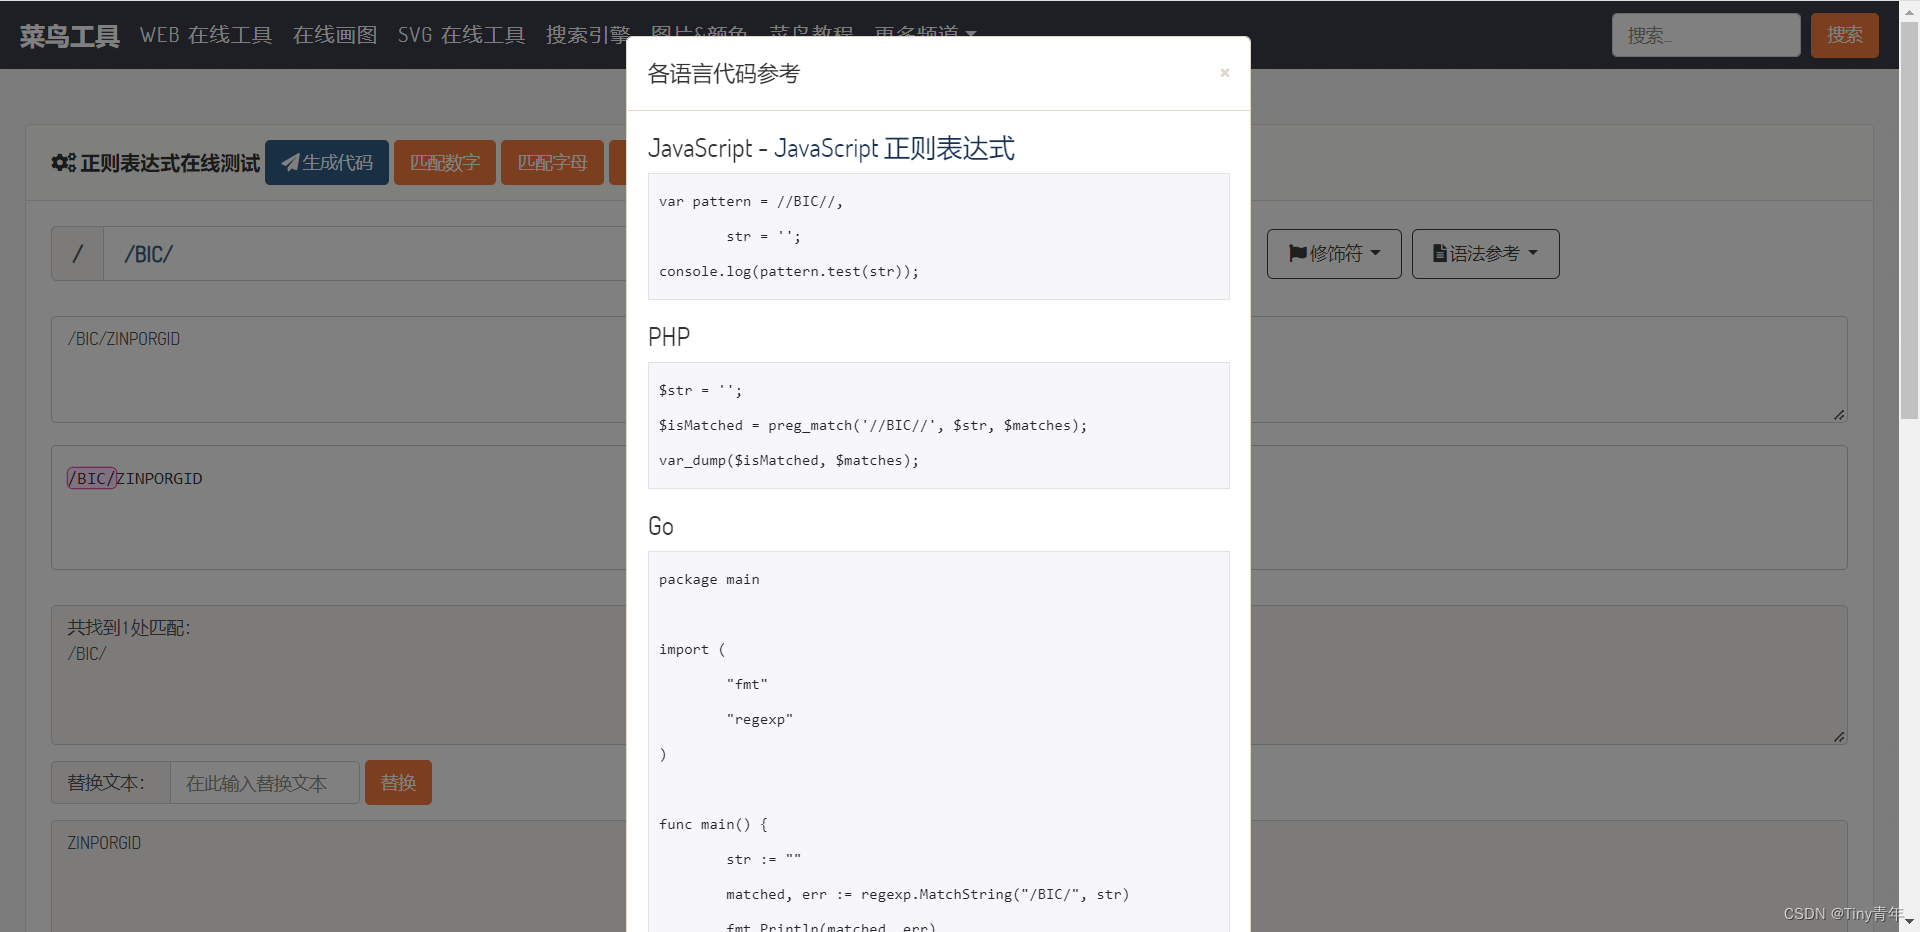Click the 匹配字母 button
This screenshot has width=1920, height=932.
tap(552, 162)
